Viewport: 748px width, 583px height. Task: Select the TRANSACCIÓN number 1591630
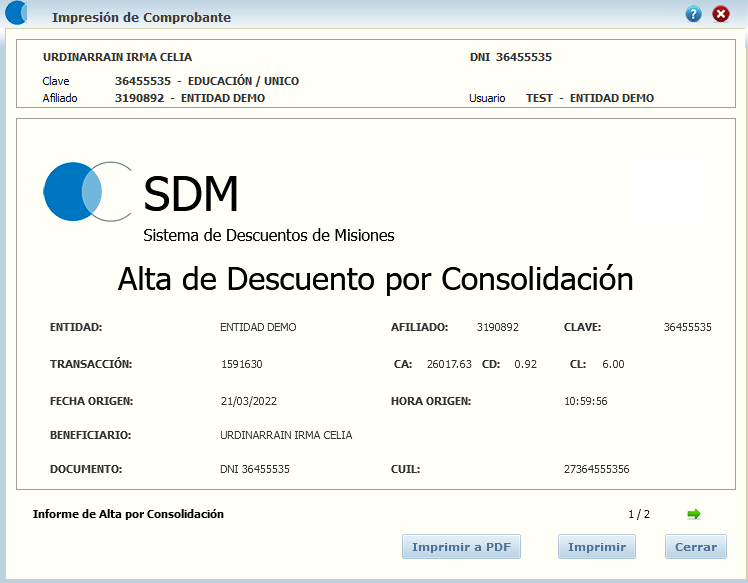pyautogui.click(x=242, y=364)
